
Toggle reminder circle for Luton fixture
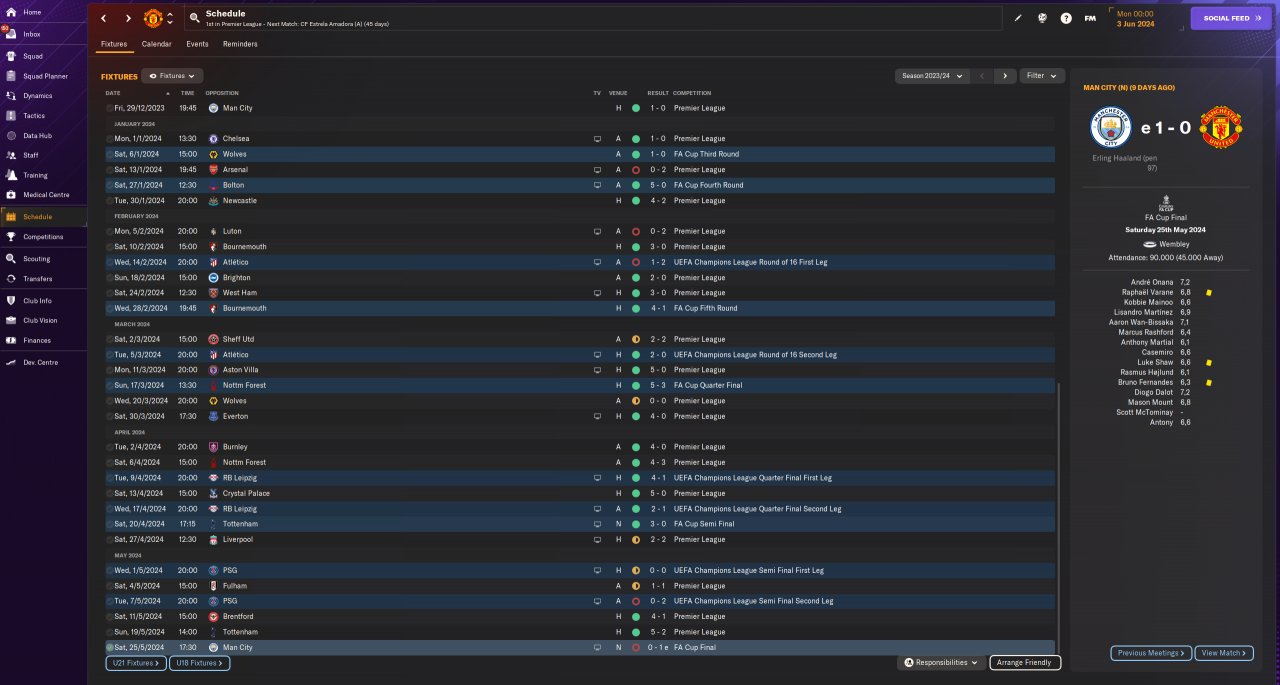point(110,231)
